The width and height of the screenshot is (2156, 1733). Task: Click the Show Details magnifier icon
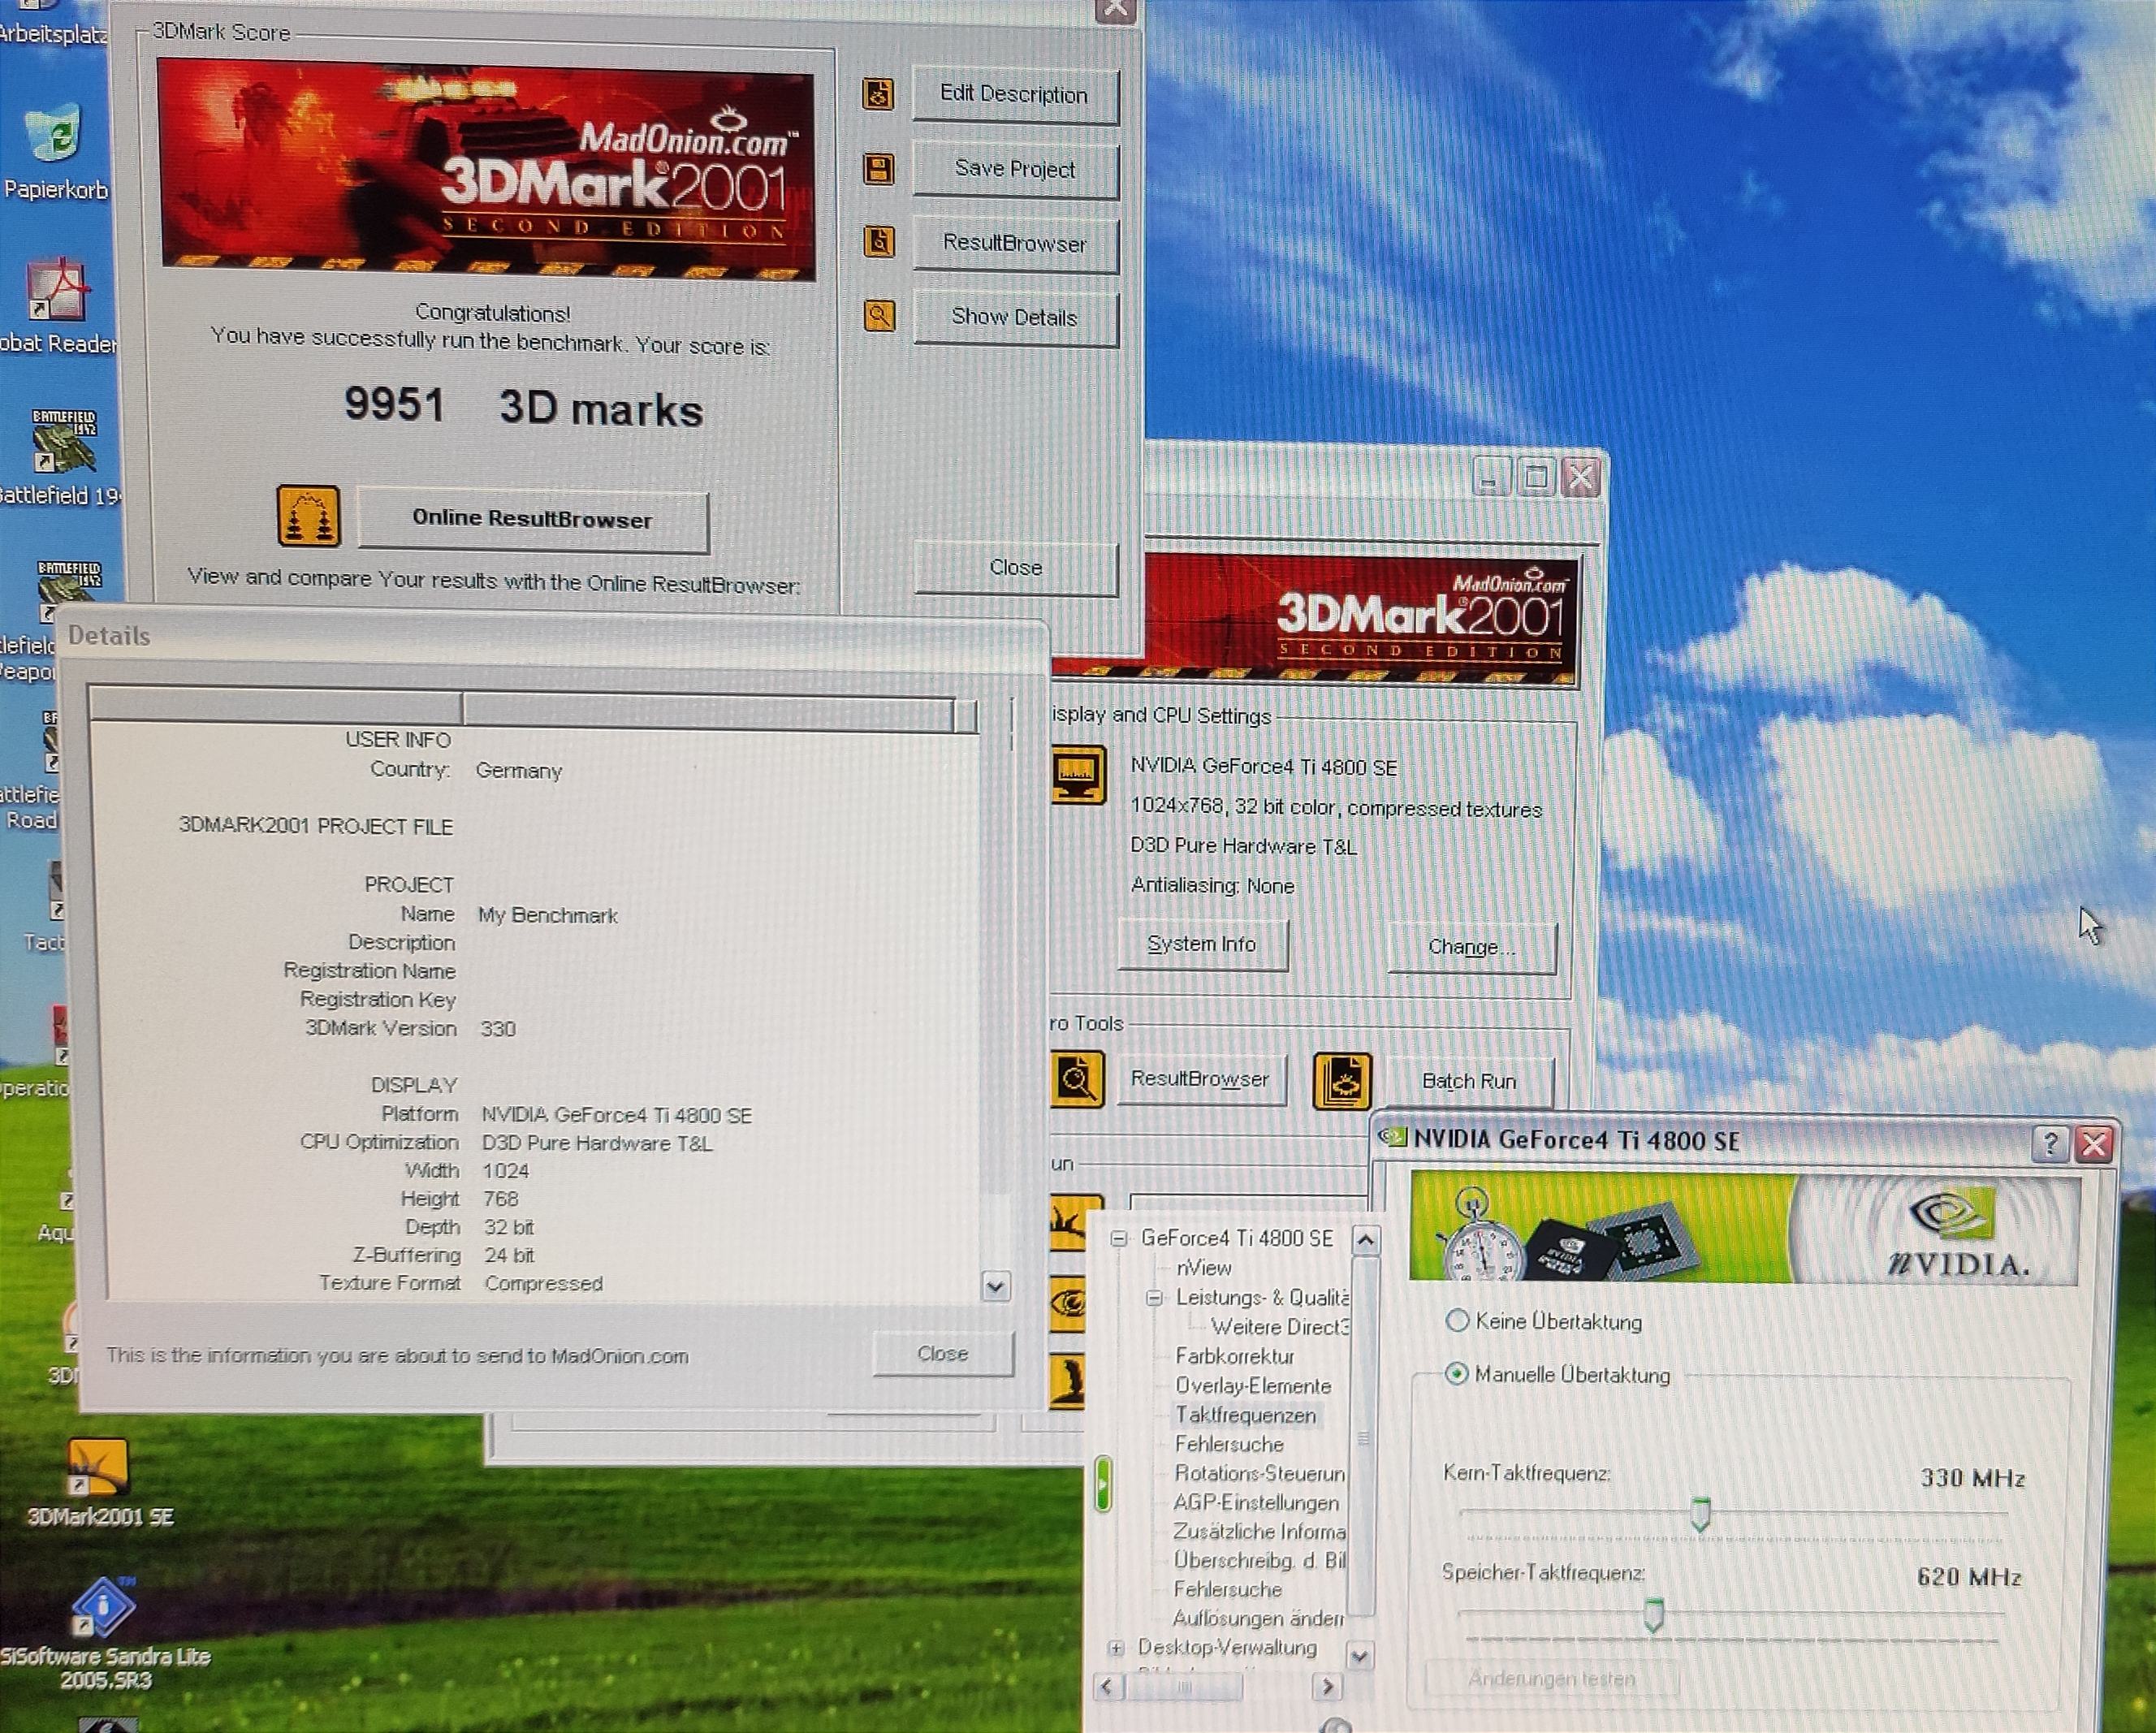click(879, 316)
